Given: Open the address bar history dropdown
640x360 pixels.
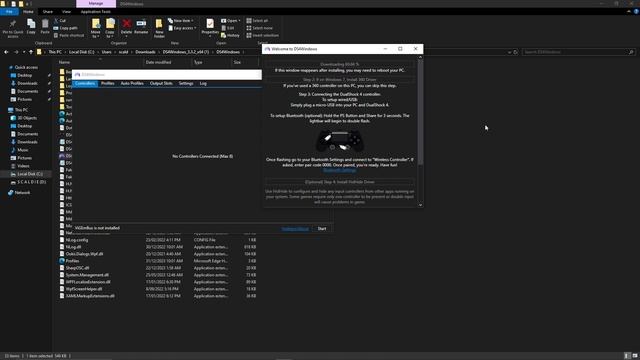Looking at the screenshot, I should [x=509, y=52].
